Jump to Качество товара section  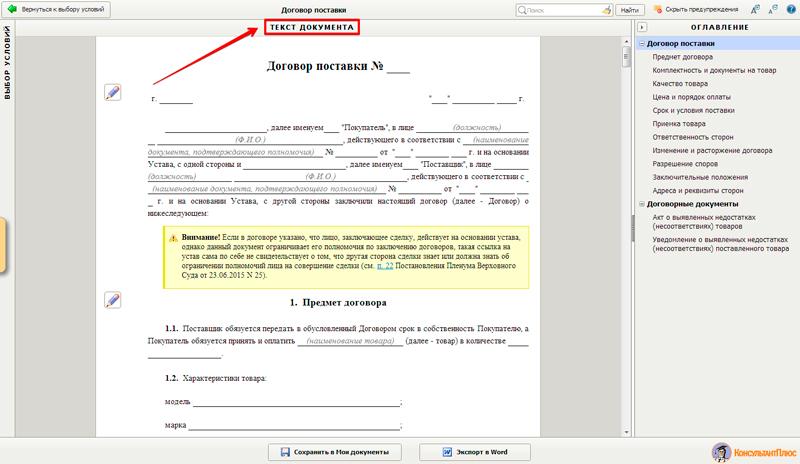pyautogui.click(x=680, y=84)
